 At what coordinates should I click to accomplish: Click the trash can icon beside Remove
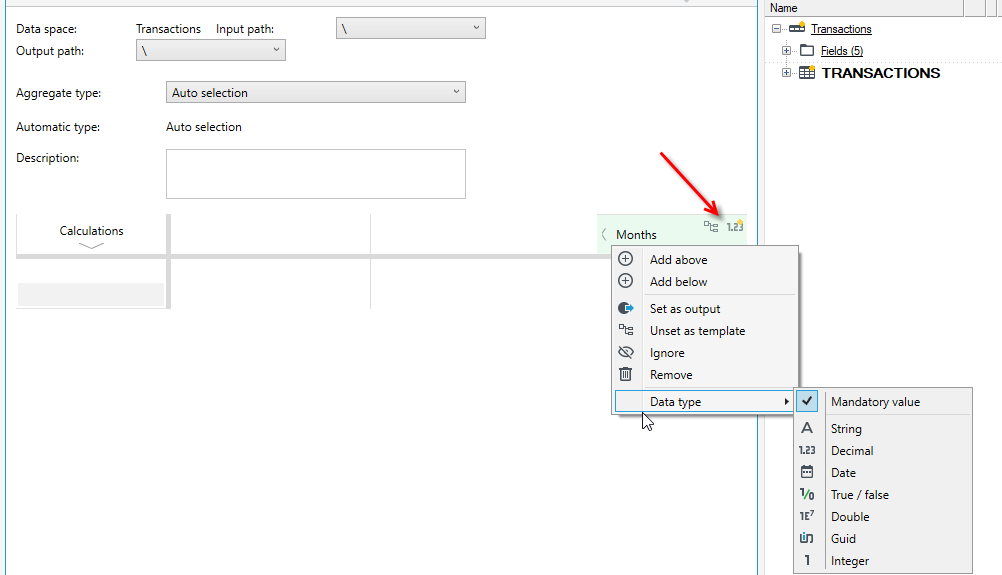coord(626,374)
